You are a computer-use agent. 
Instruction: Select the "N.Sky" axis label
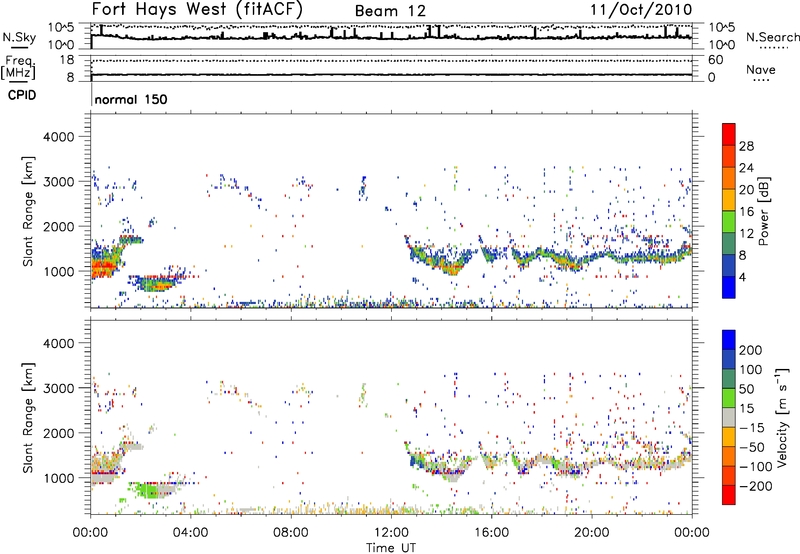[19, 37]
